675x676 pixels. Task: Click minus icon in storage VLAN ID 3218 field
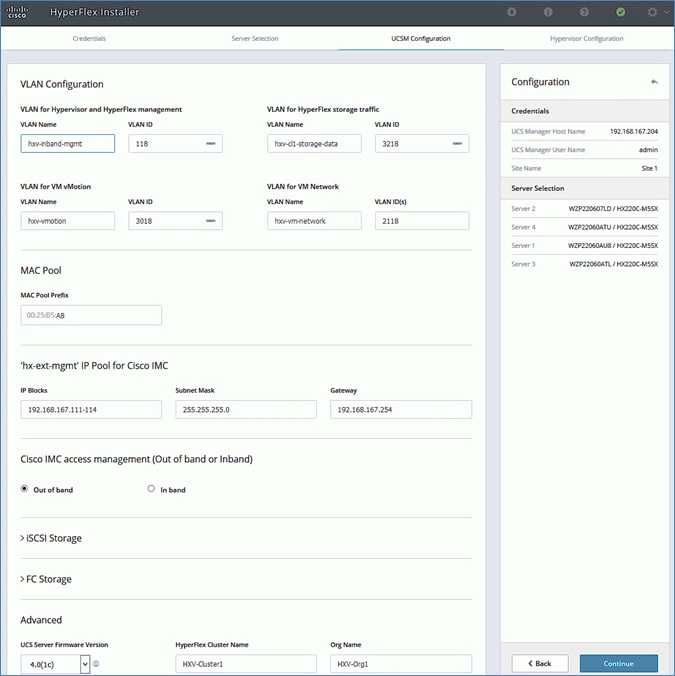(x=457, y=144)
